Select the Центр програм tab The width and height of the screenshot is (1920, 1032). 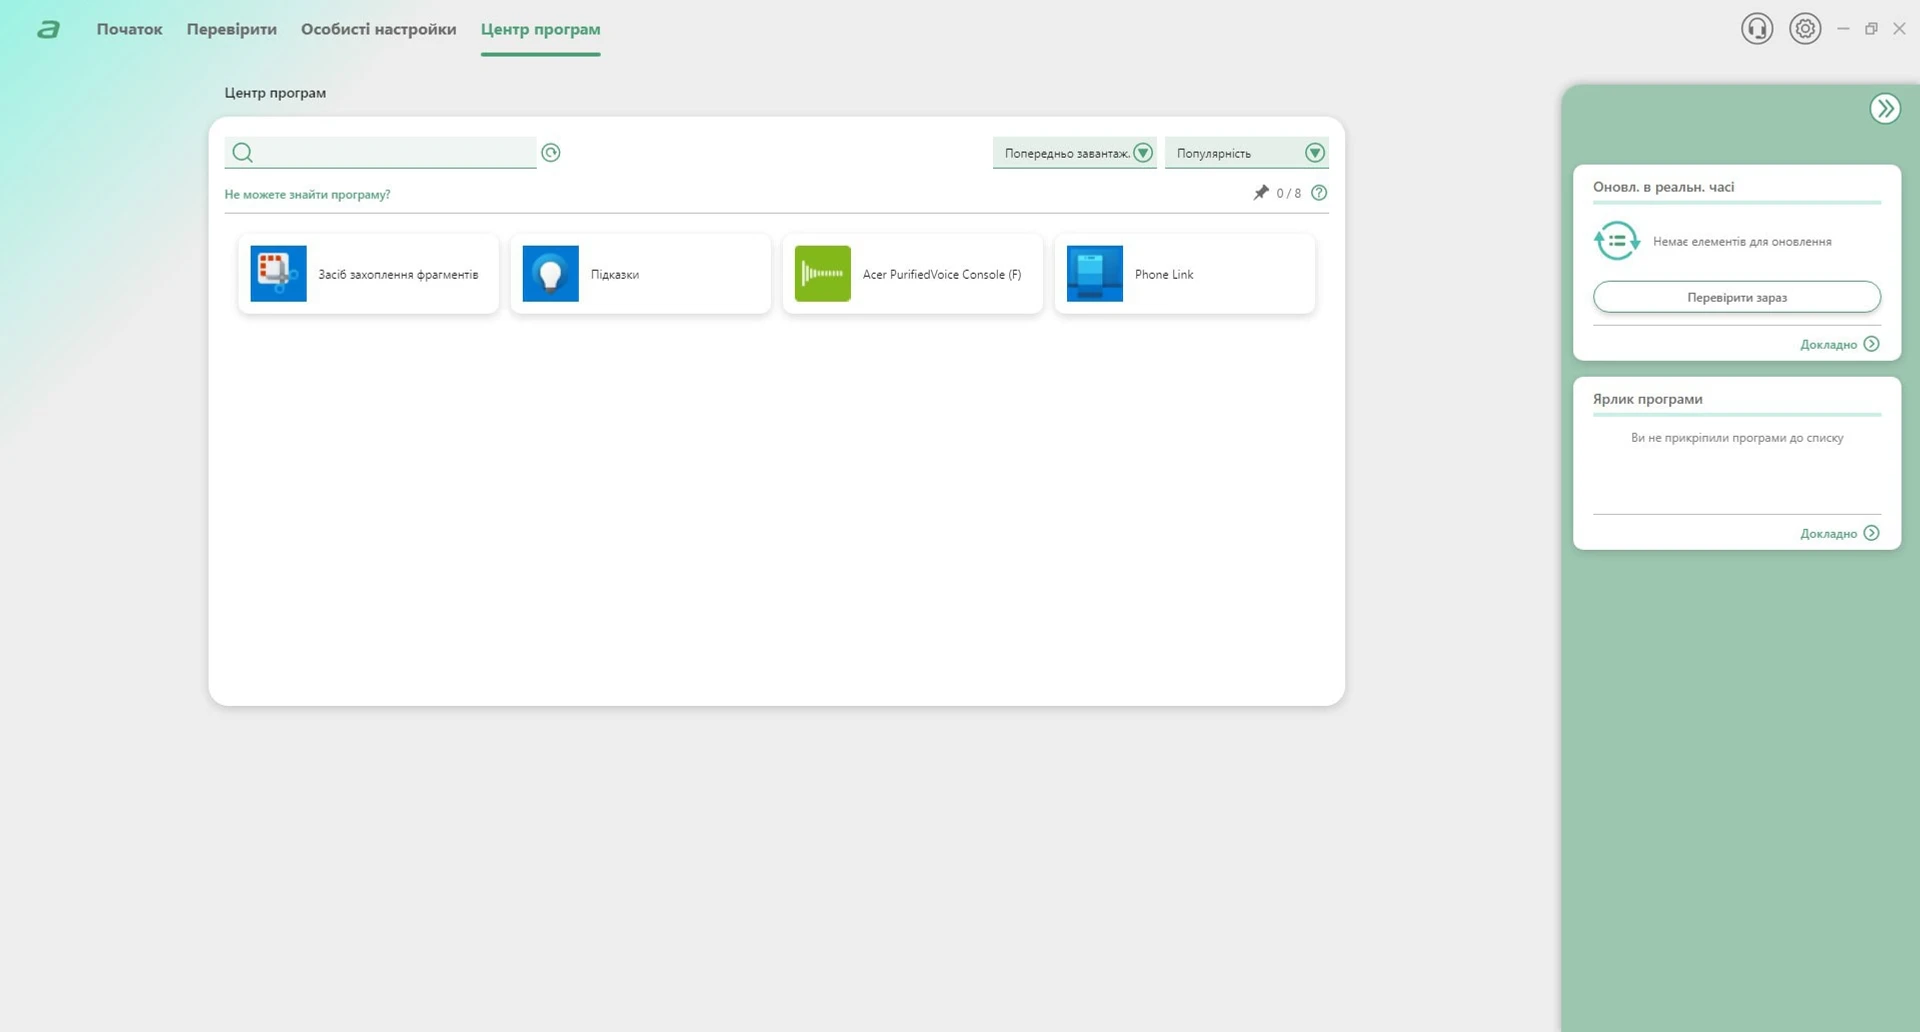click(540, 29)
